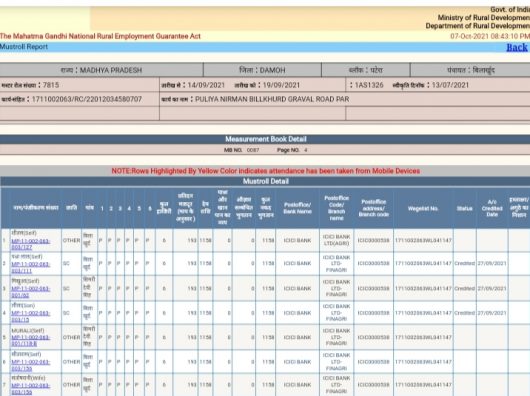Click the Credited status in row 3
530x396 pixels.
(x=464, y=289)
